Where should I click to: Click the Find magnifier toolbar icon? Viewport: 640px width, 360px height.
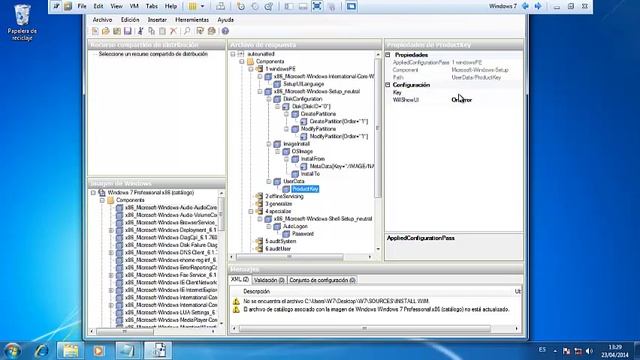pyautogui.click(x=187, y=31)
